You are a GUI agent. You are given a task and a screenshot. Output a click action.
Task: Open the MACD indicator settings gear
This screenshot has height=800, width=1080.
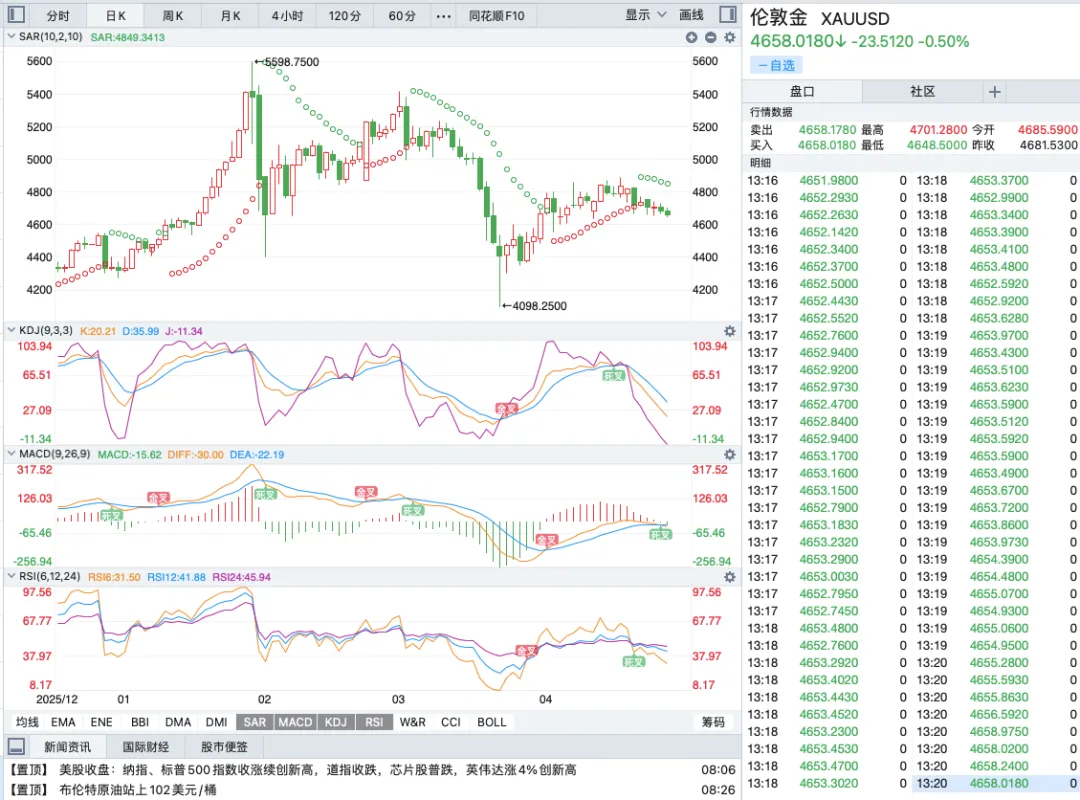click(x=730, y=455)
